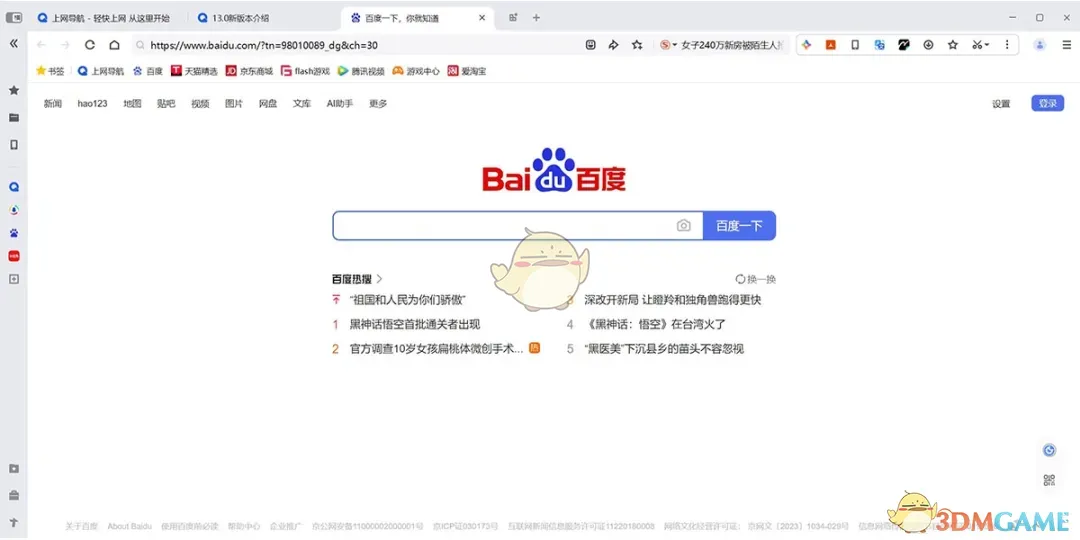Open sidebar red app icon
This screenshot has width=1080, height=540.
click(13, 256)
